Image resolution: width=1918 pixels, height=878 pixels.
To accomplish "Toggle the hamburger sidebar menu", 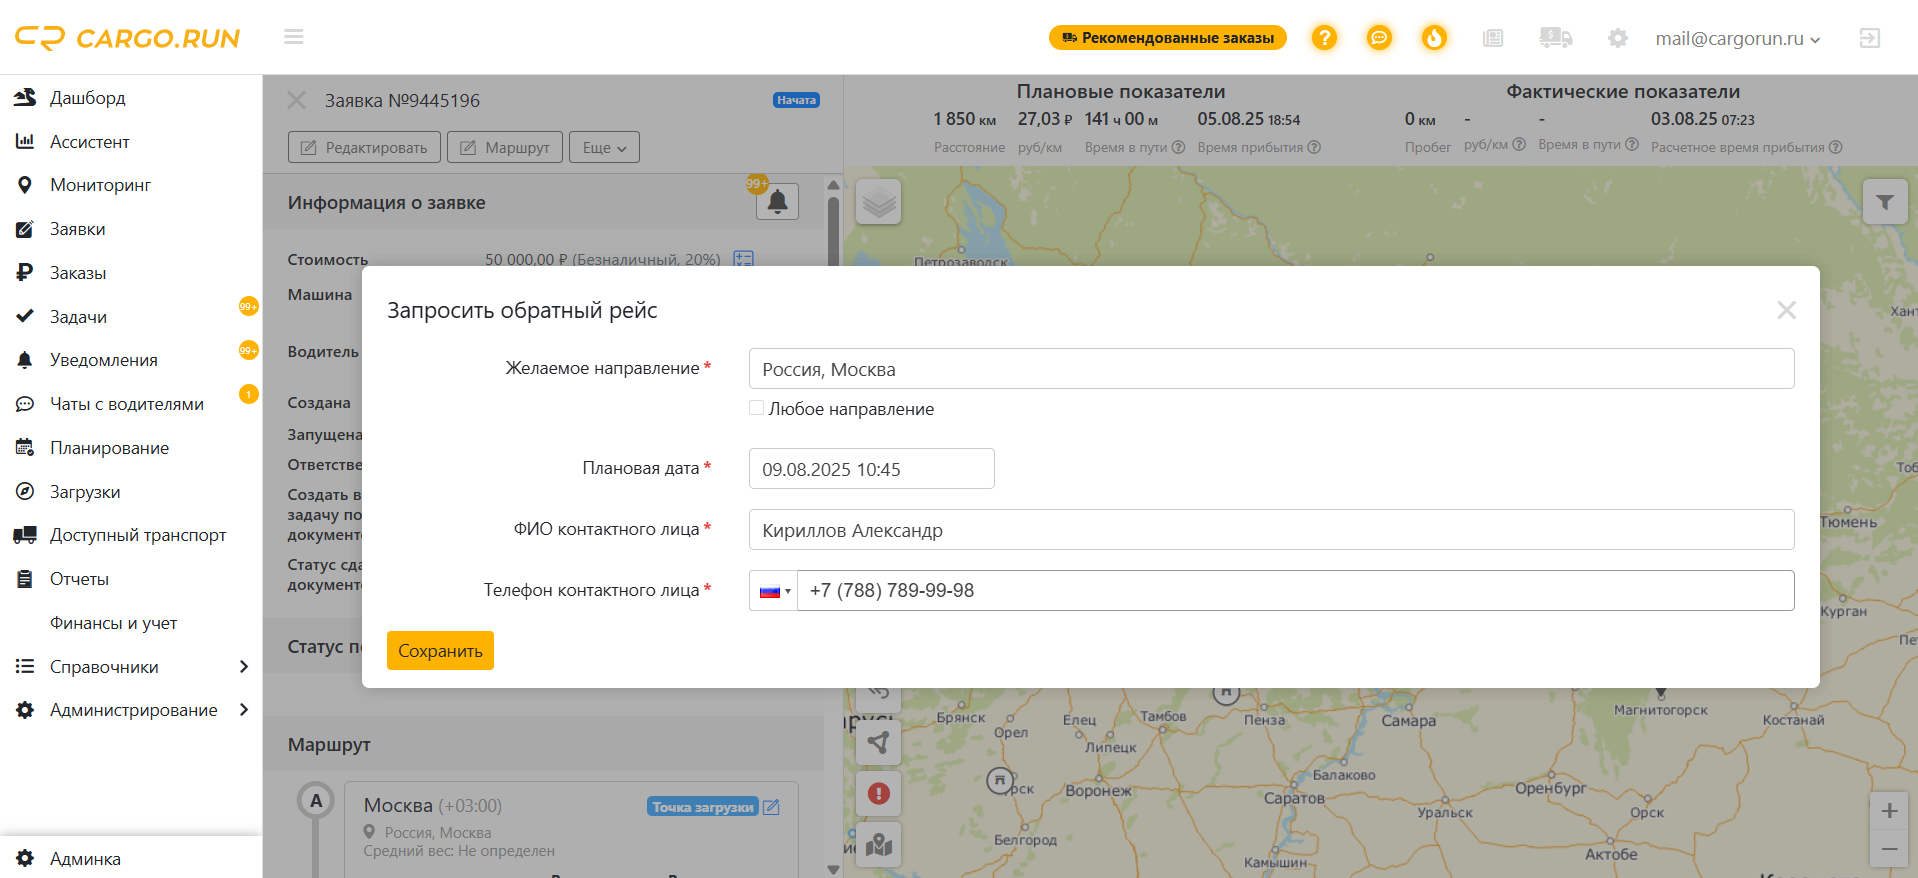I will pos(293,37).
